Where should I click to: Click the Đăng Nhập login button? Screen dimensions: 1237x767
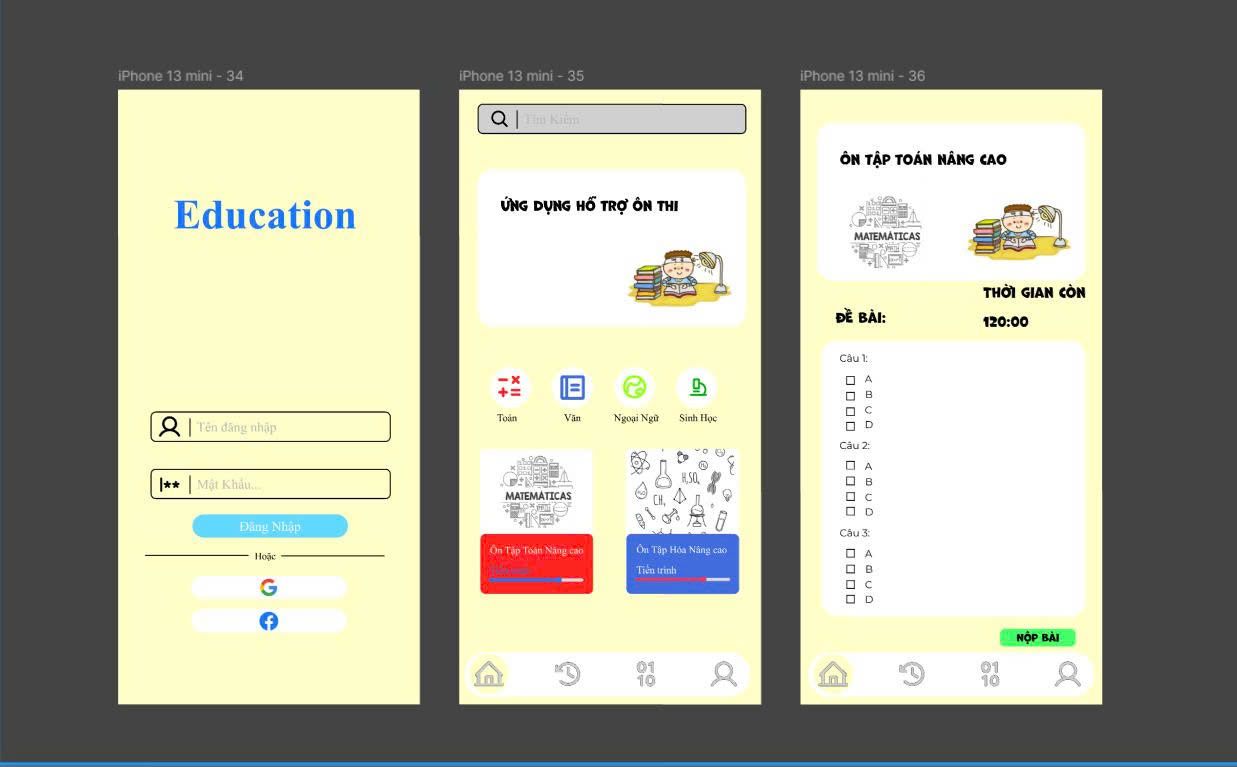(270, 526)
